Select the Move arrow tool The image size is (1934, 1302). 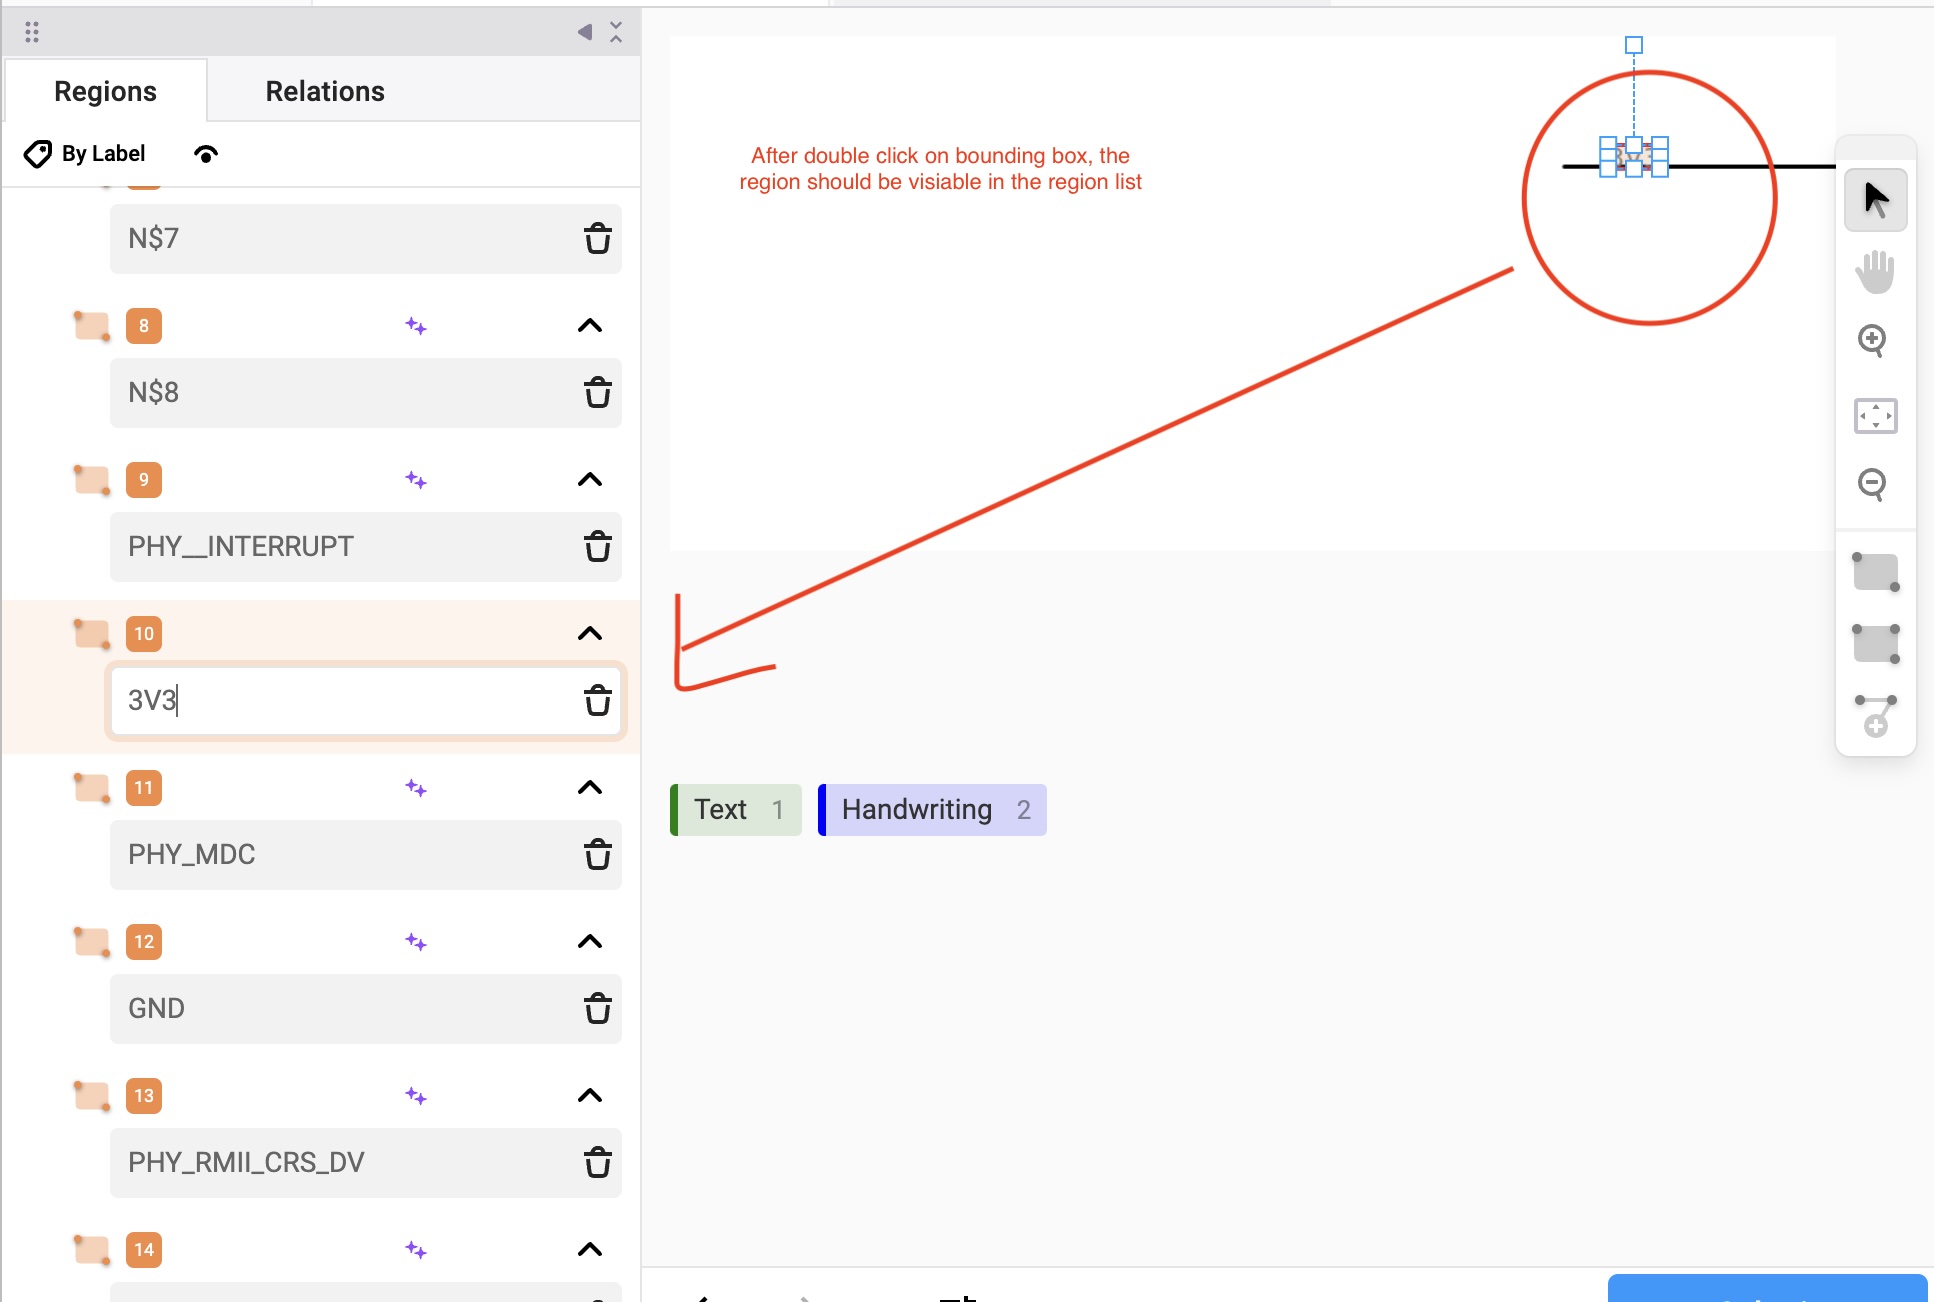(x=1876, y=199)
